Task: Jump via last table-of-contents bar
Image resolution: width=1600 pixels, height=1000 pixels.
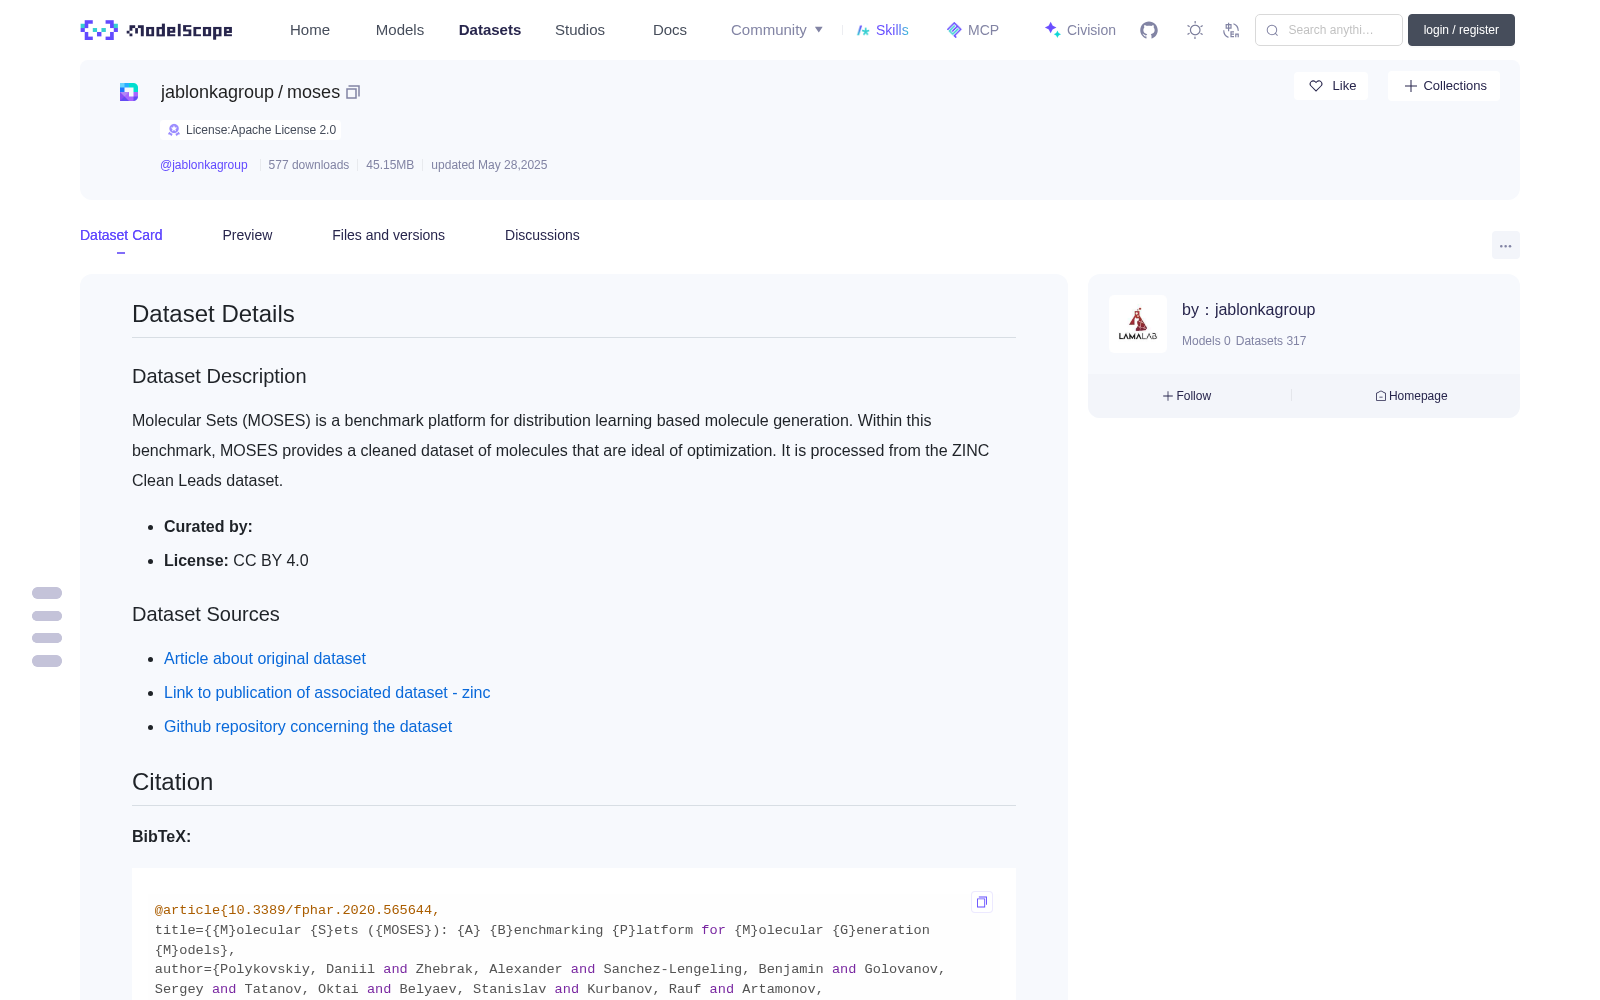Action: point(47,661)
